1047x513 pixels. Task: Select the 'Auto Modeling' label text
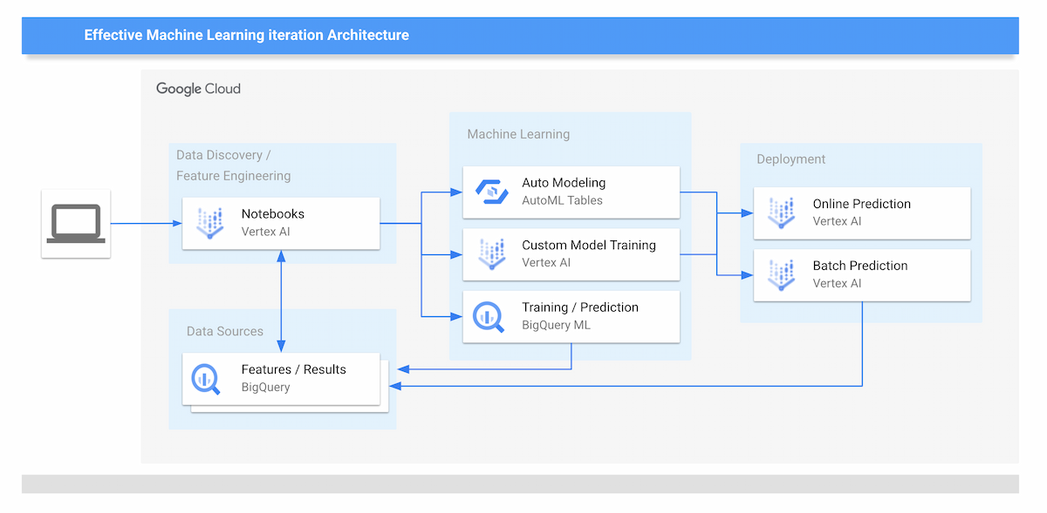click(x=564, y=182)
